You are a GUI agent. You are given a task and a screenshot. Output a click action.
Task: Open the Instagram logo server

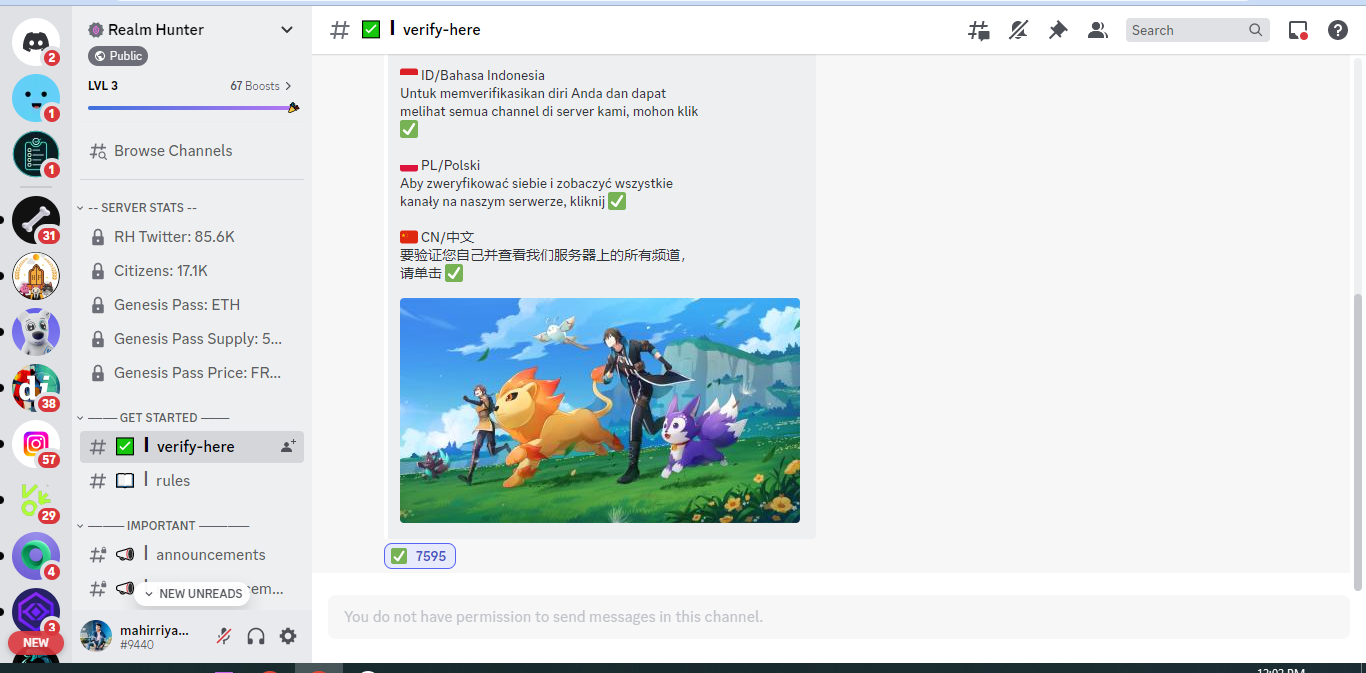pyautogui.click(x=36, y=444)
